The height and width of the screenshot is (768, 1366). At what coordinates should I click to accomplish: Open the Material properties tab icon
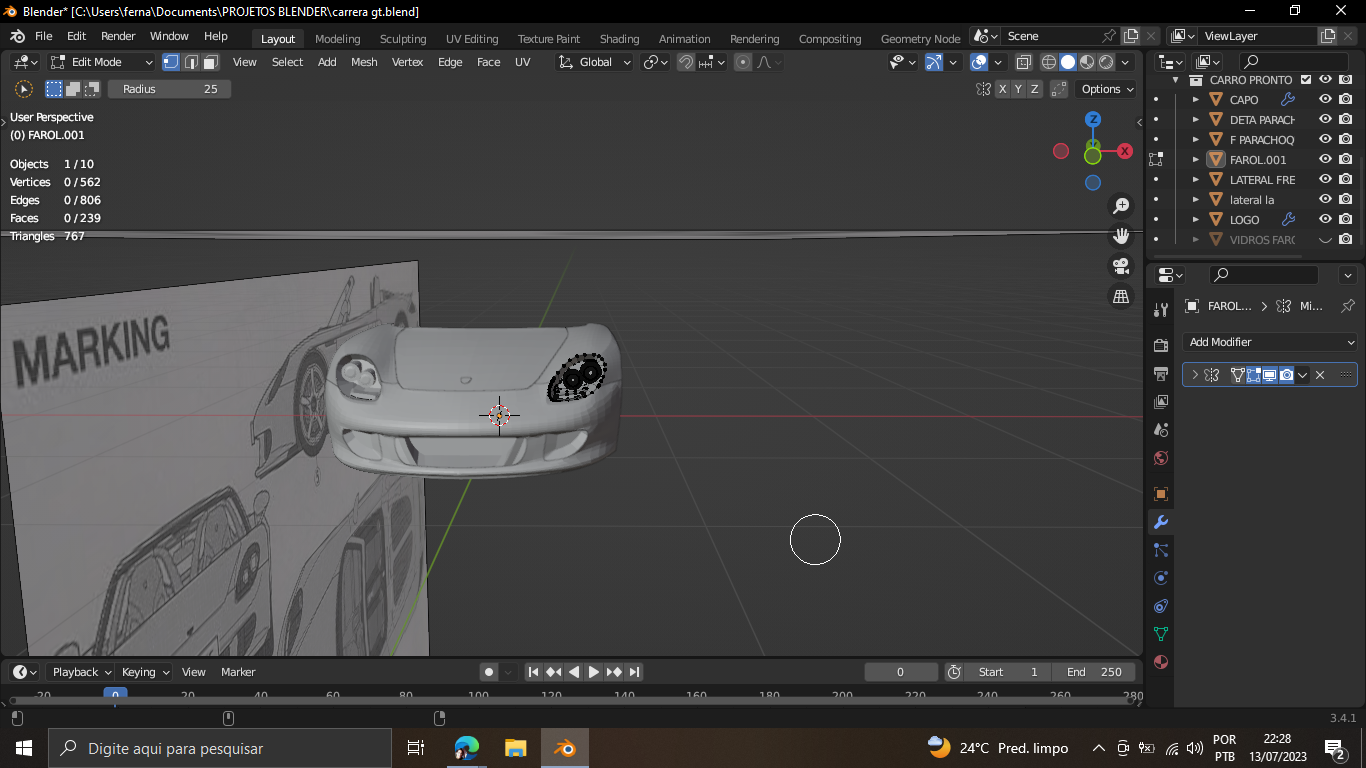pos(1161,662)
